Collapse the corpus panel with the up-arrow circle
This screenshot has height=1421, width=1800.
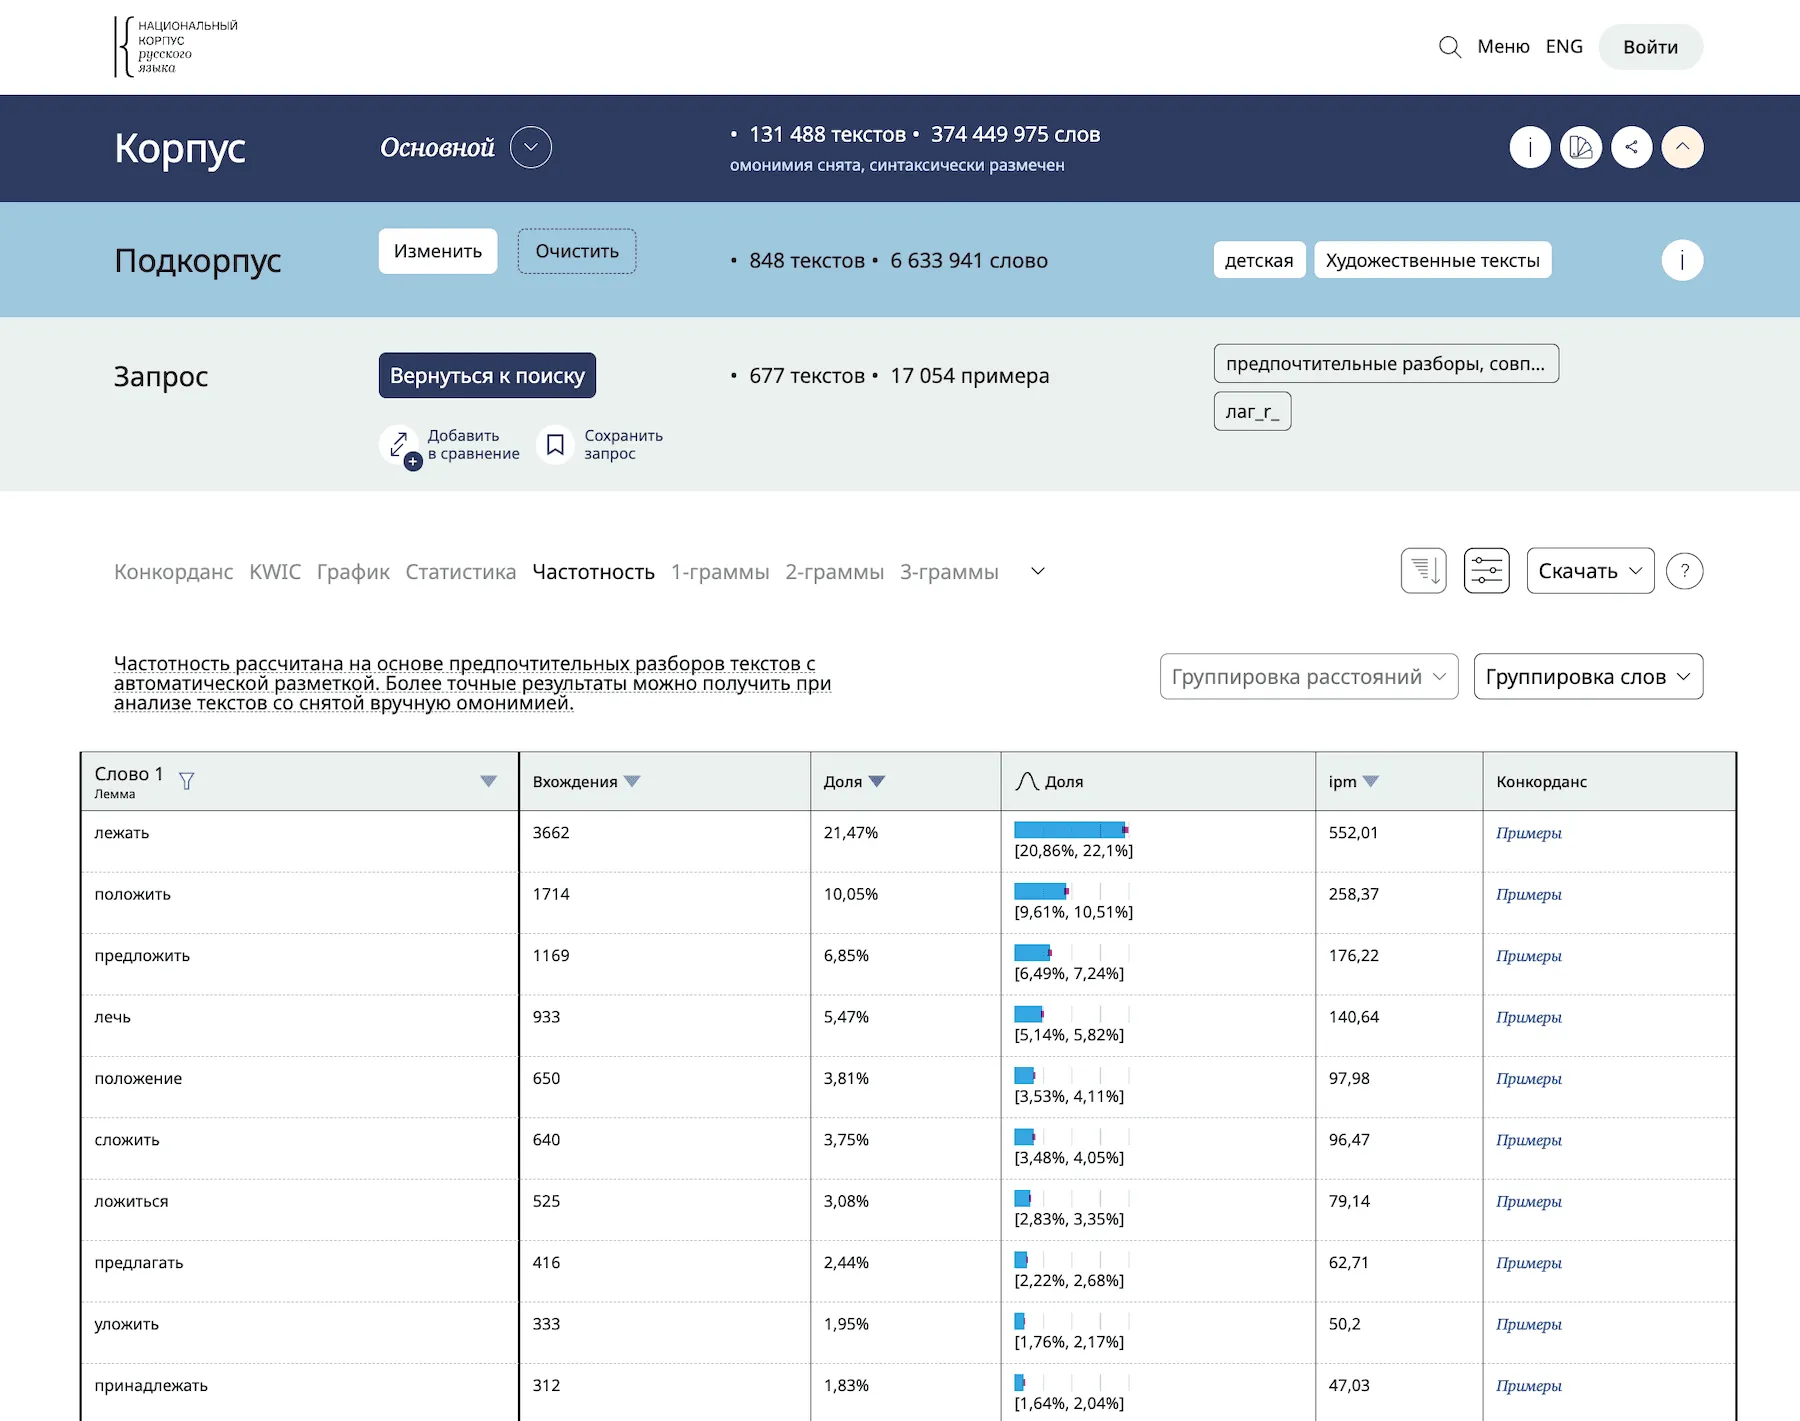click(1683, 147)
